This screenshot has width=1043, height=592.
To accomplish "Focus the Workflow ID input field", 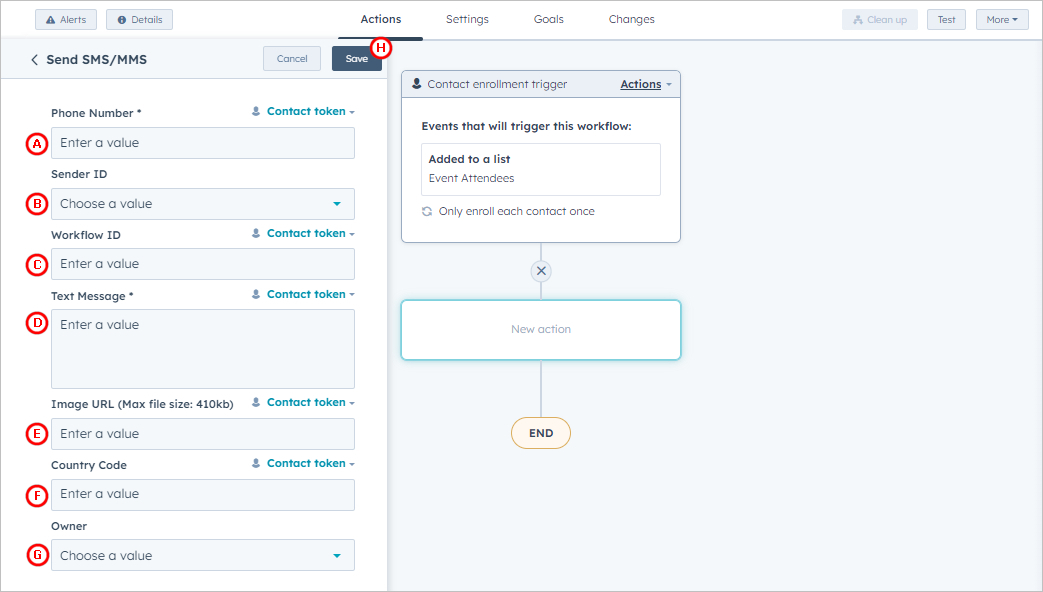I will [203, 264].
